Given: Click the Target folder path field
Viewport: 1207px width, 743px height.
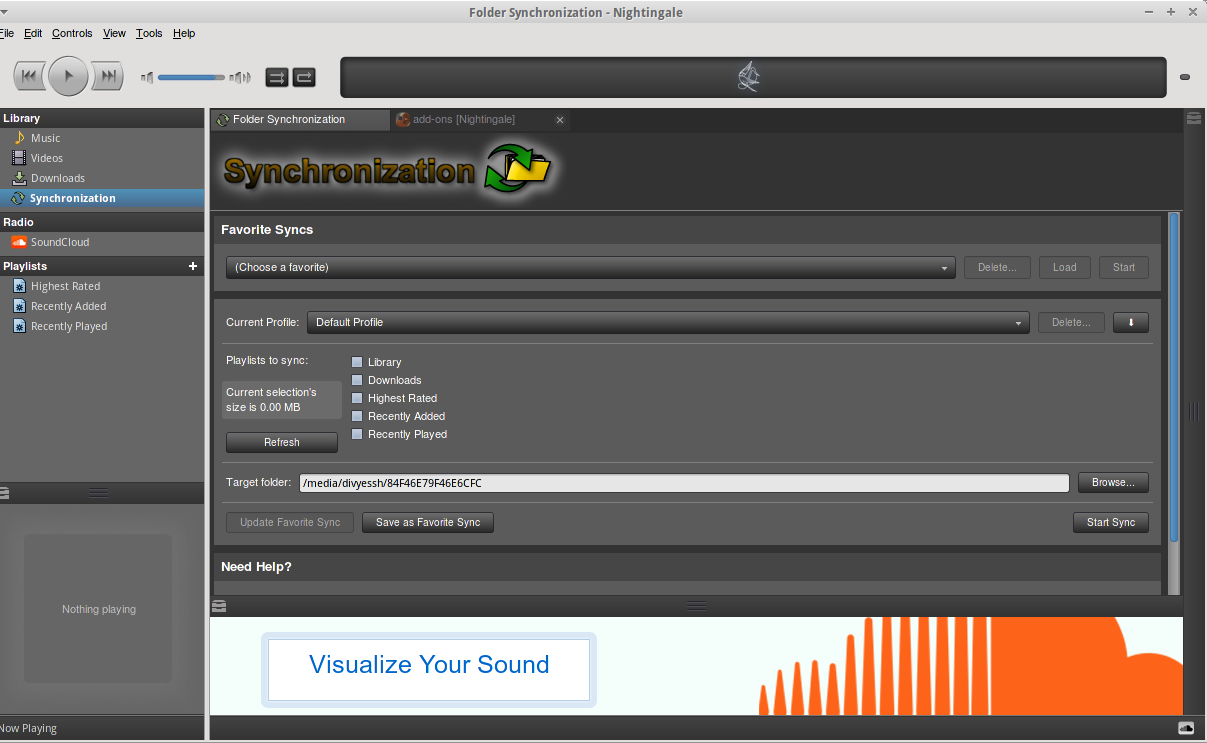Looking at the screenshot, I should pyautogui.click(x=684, y=483).
